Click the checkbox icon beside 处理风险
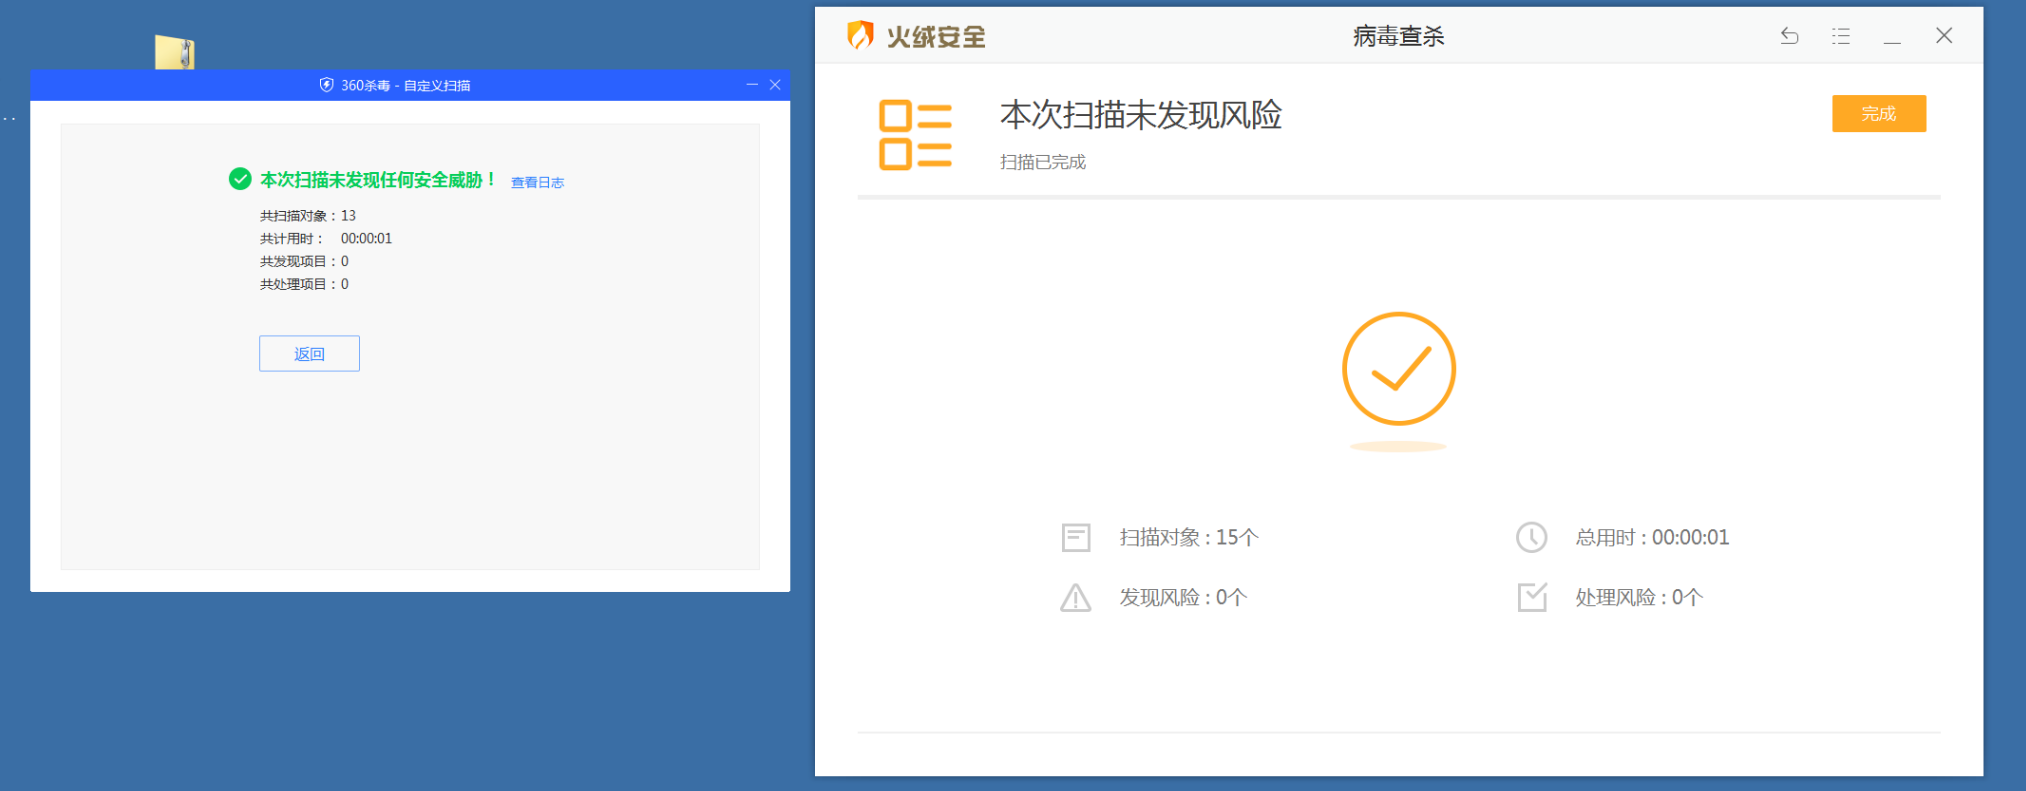2026x791 pixels. click(1531, 598)
